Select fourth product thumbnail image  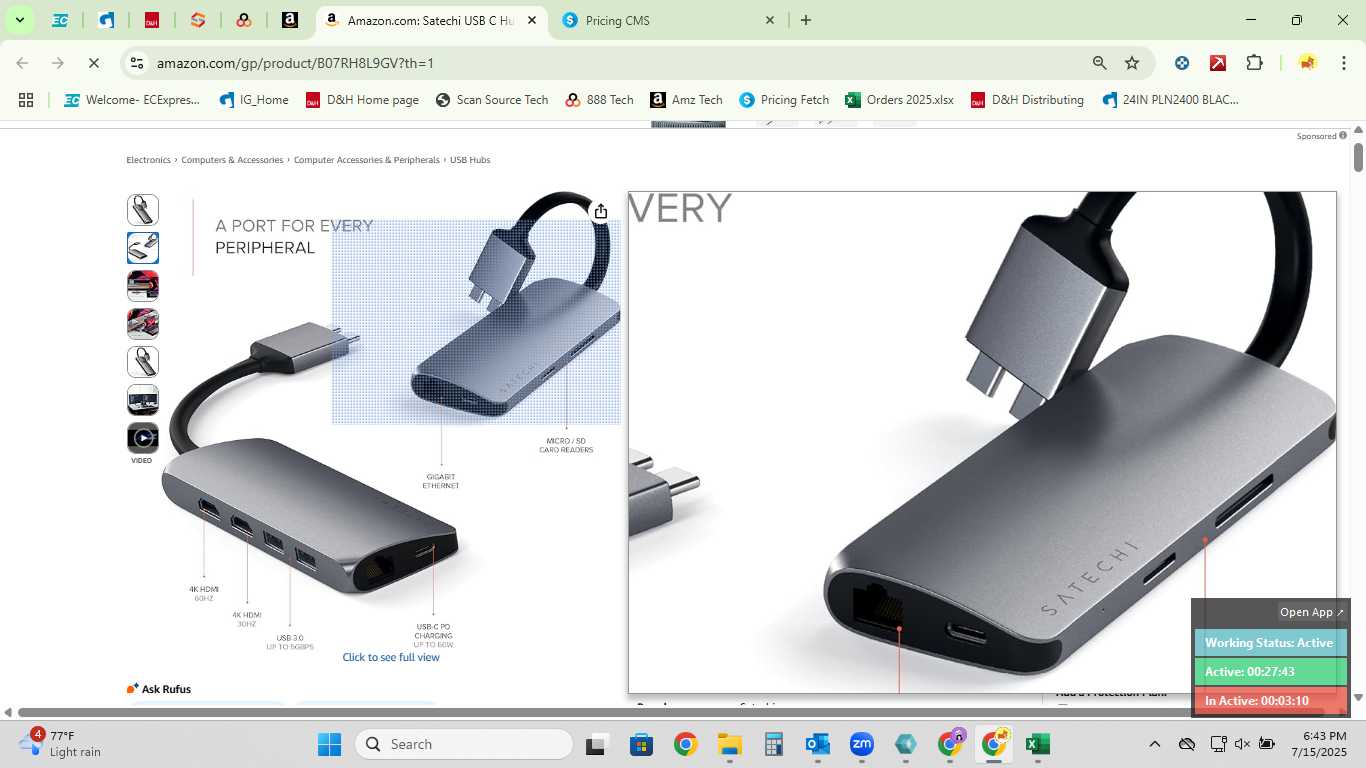(143, 324)
